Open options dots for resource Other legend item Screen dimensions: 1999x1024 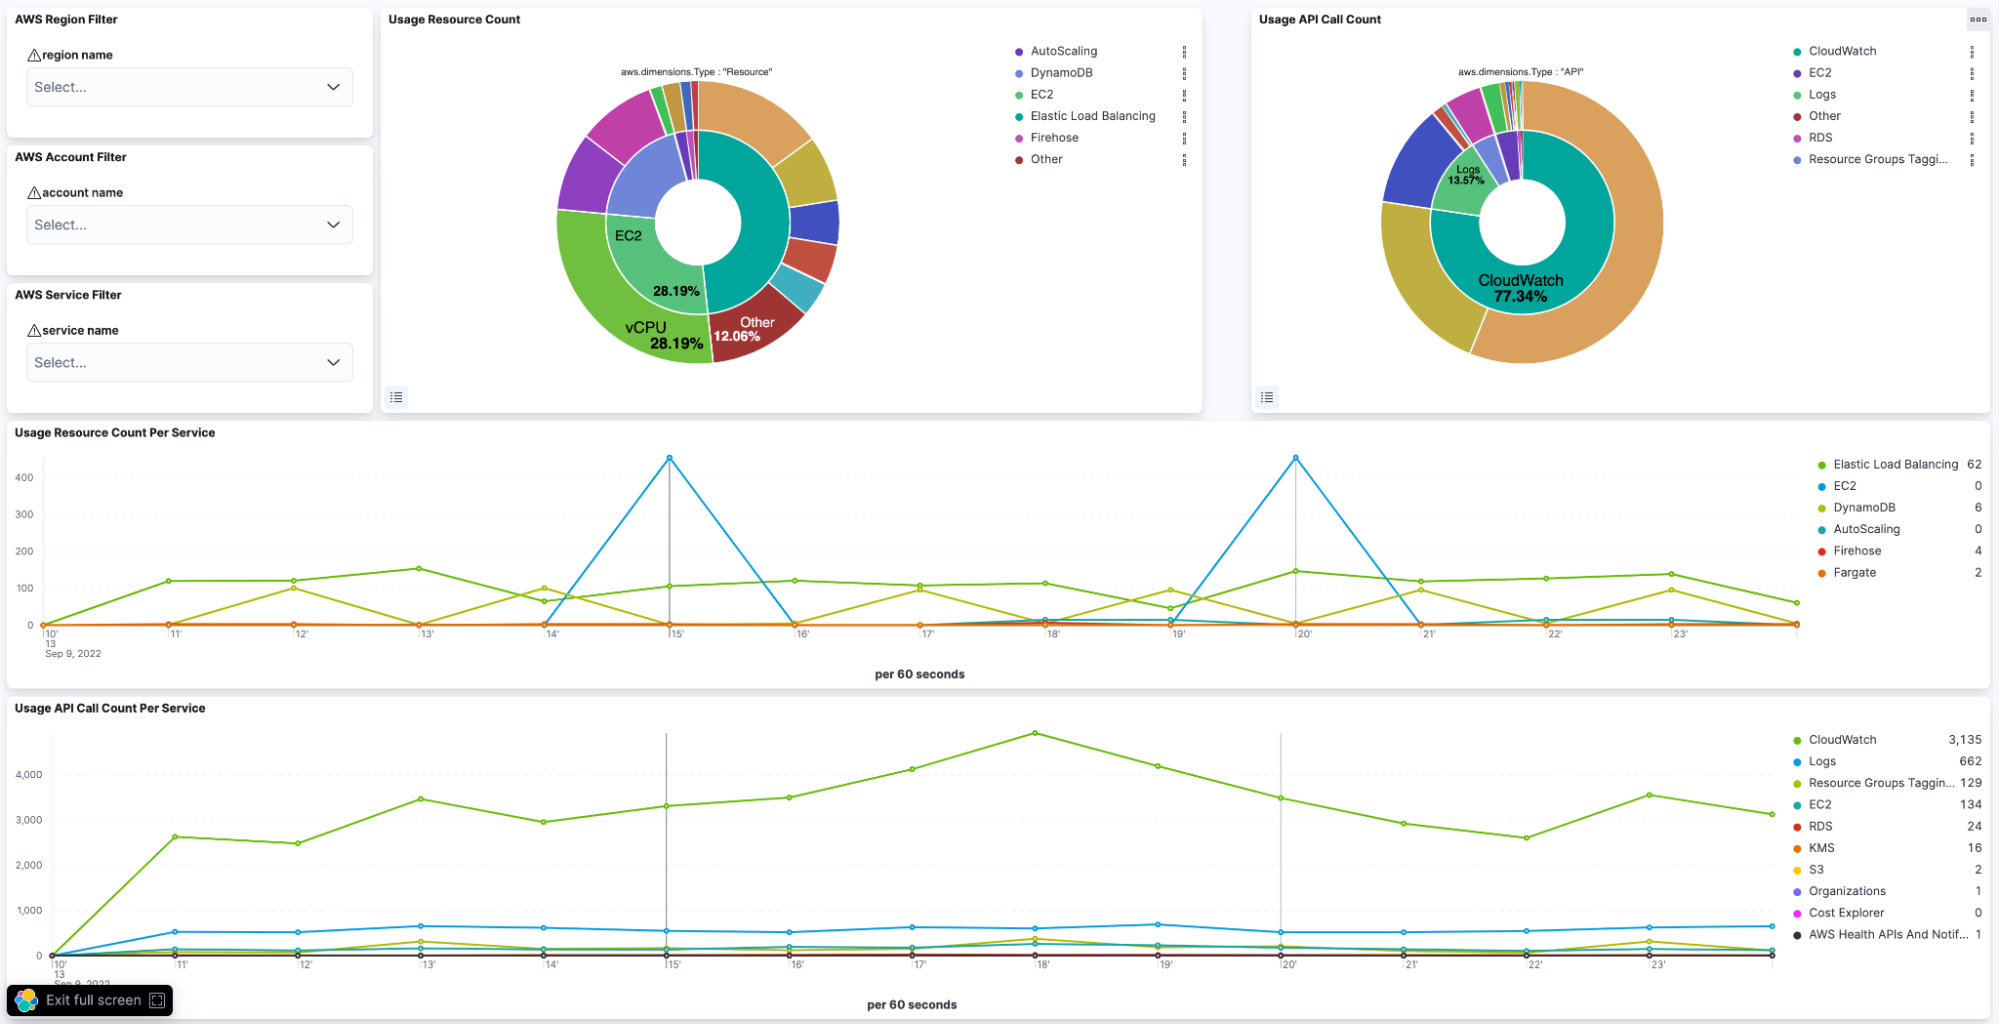(x=1184, y=160)
